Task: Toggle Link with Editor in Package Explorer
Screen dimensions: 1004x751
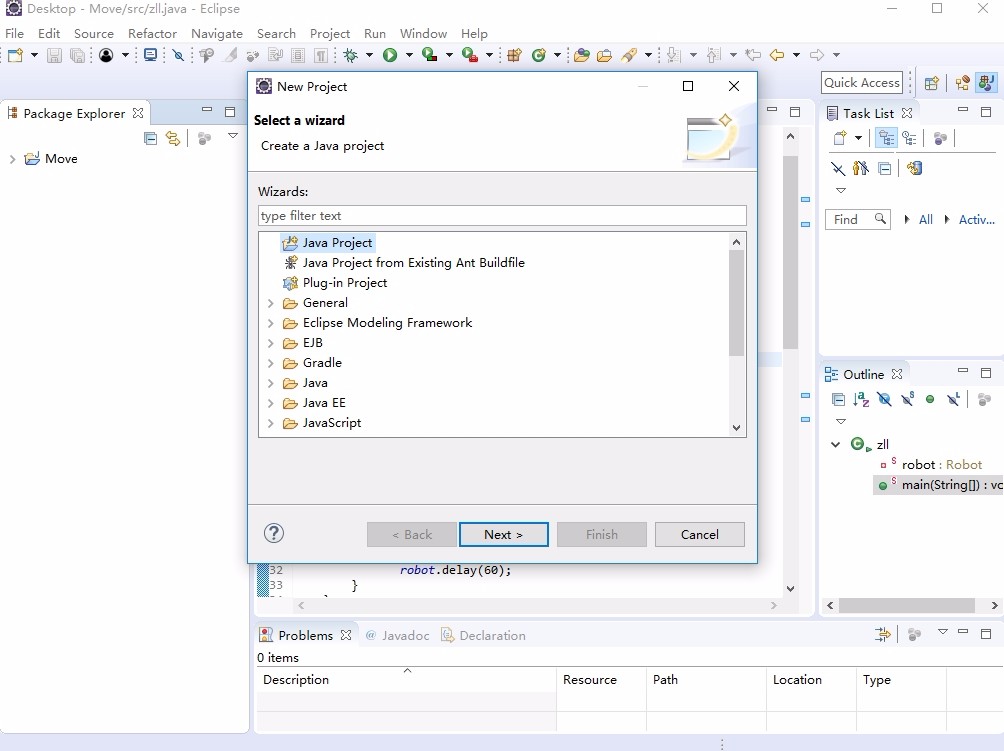Action: tap(173, 138)
